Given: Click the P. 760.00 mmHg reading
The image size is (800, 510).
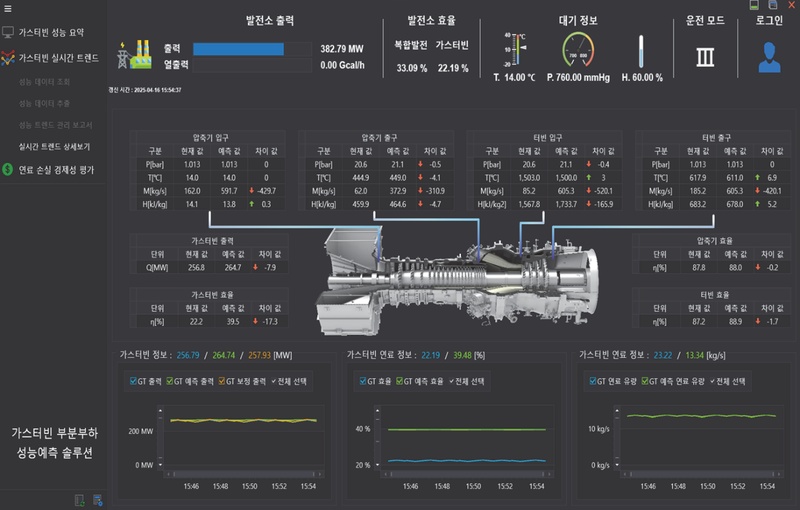Looking at the screenshot, I should pos(578,78).
